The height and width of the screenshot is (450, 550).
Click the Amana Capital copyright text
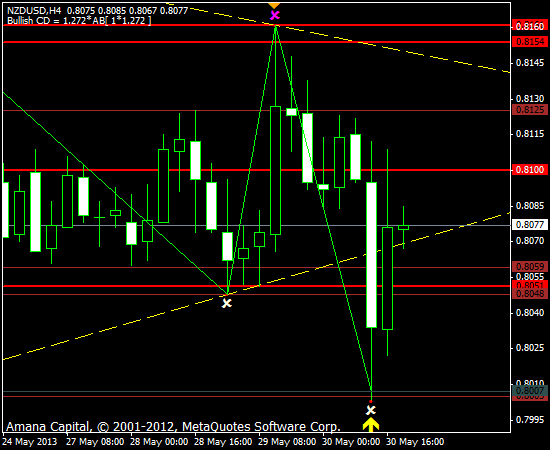click(x=174, y=427)
